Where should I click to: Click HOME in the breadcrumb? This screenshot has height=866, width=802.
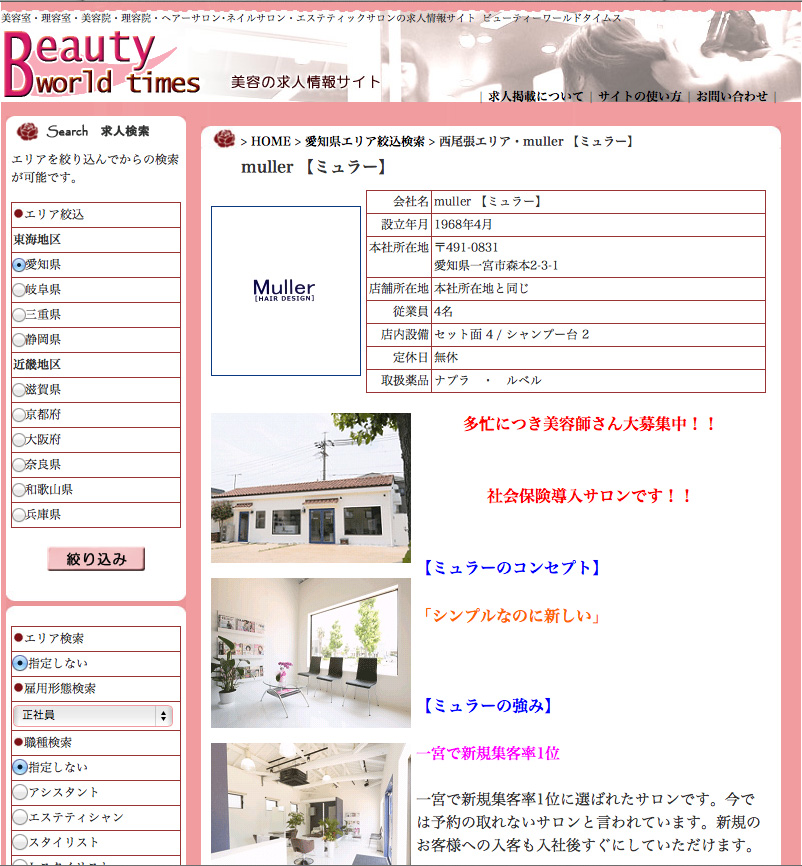pyautogui.click(x=271, y=142)
